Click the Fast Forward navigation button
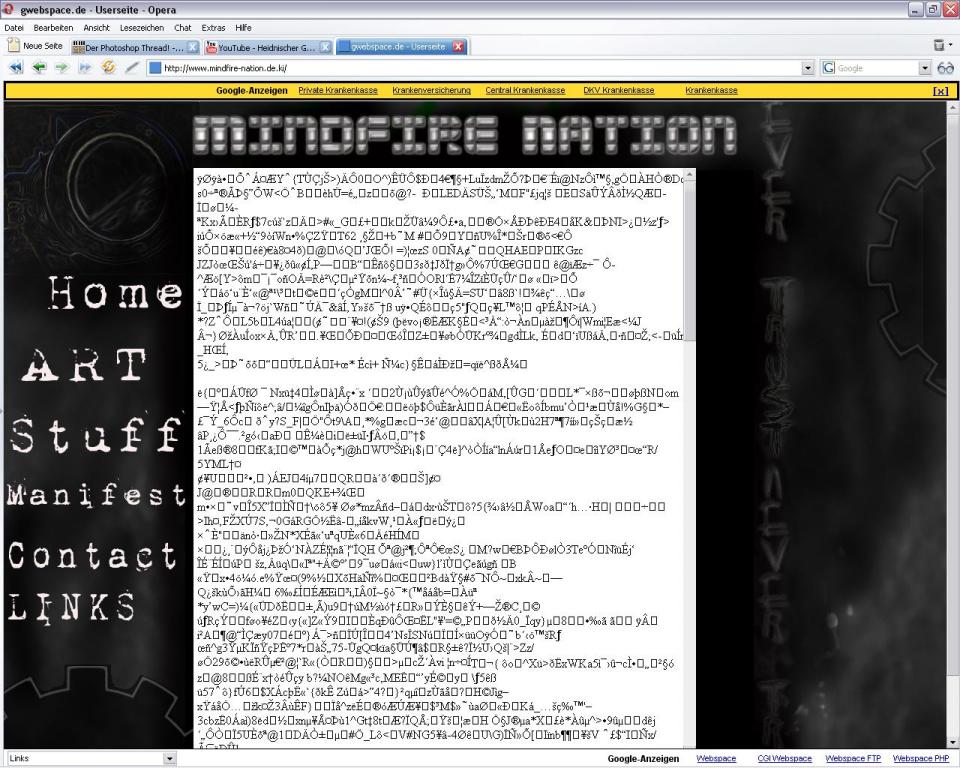Viewport: 960px width, 768px height. tap(84, 67)
